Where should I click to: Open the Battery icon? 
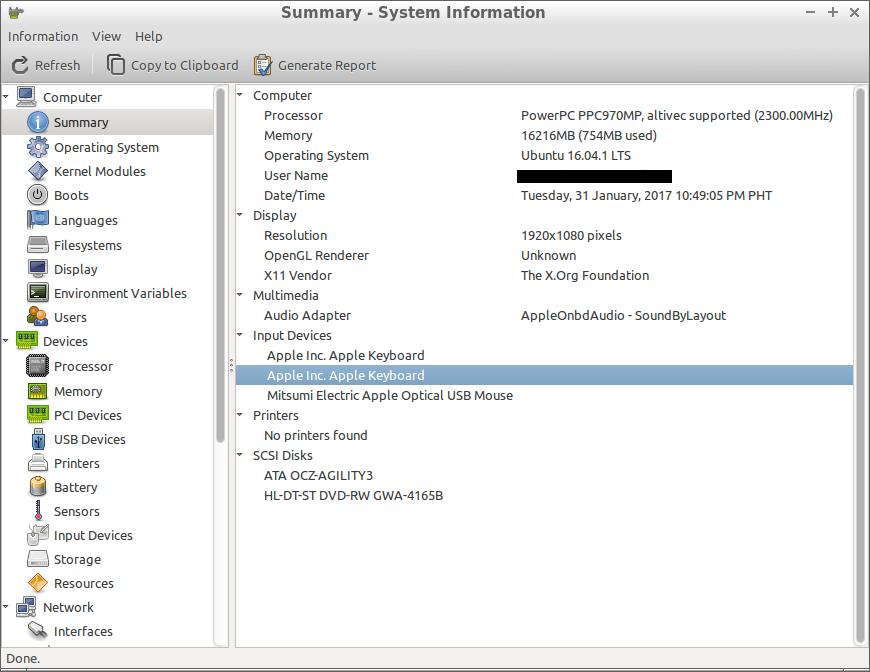[38, 487]
